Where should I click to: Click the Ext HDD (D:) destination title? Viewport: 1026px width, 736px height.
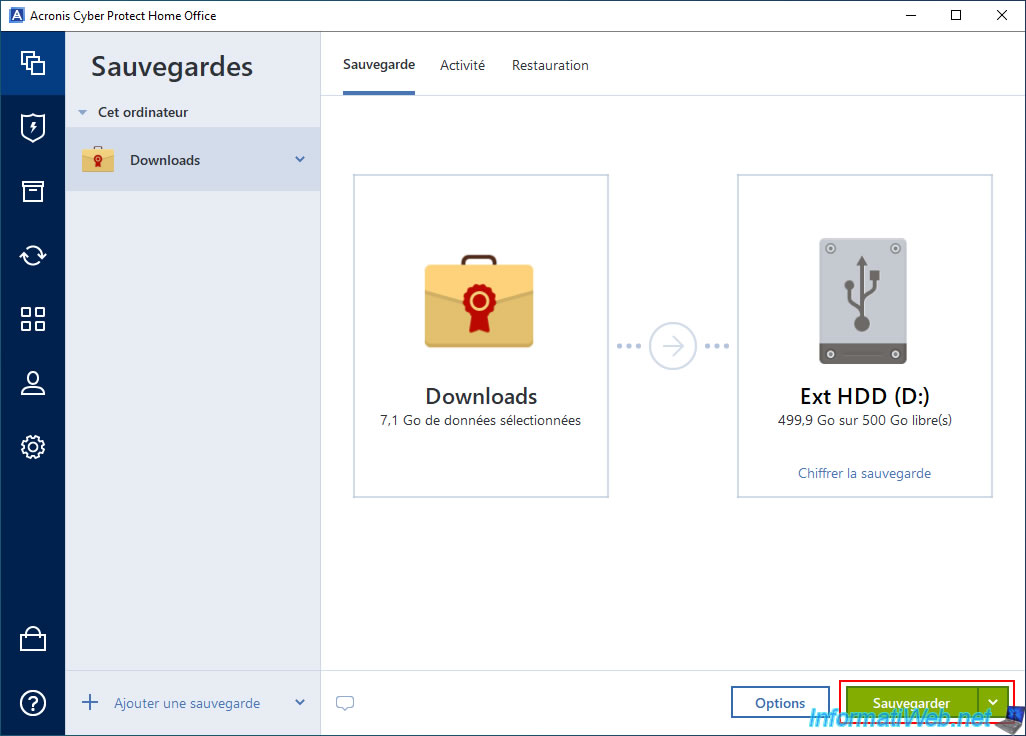coord(864,396)
